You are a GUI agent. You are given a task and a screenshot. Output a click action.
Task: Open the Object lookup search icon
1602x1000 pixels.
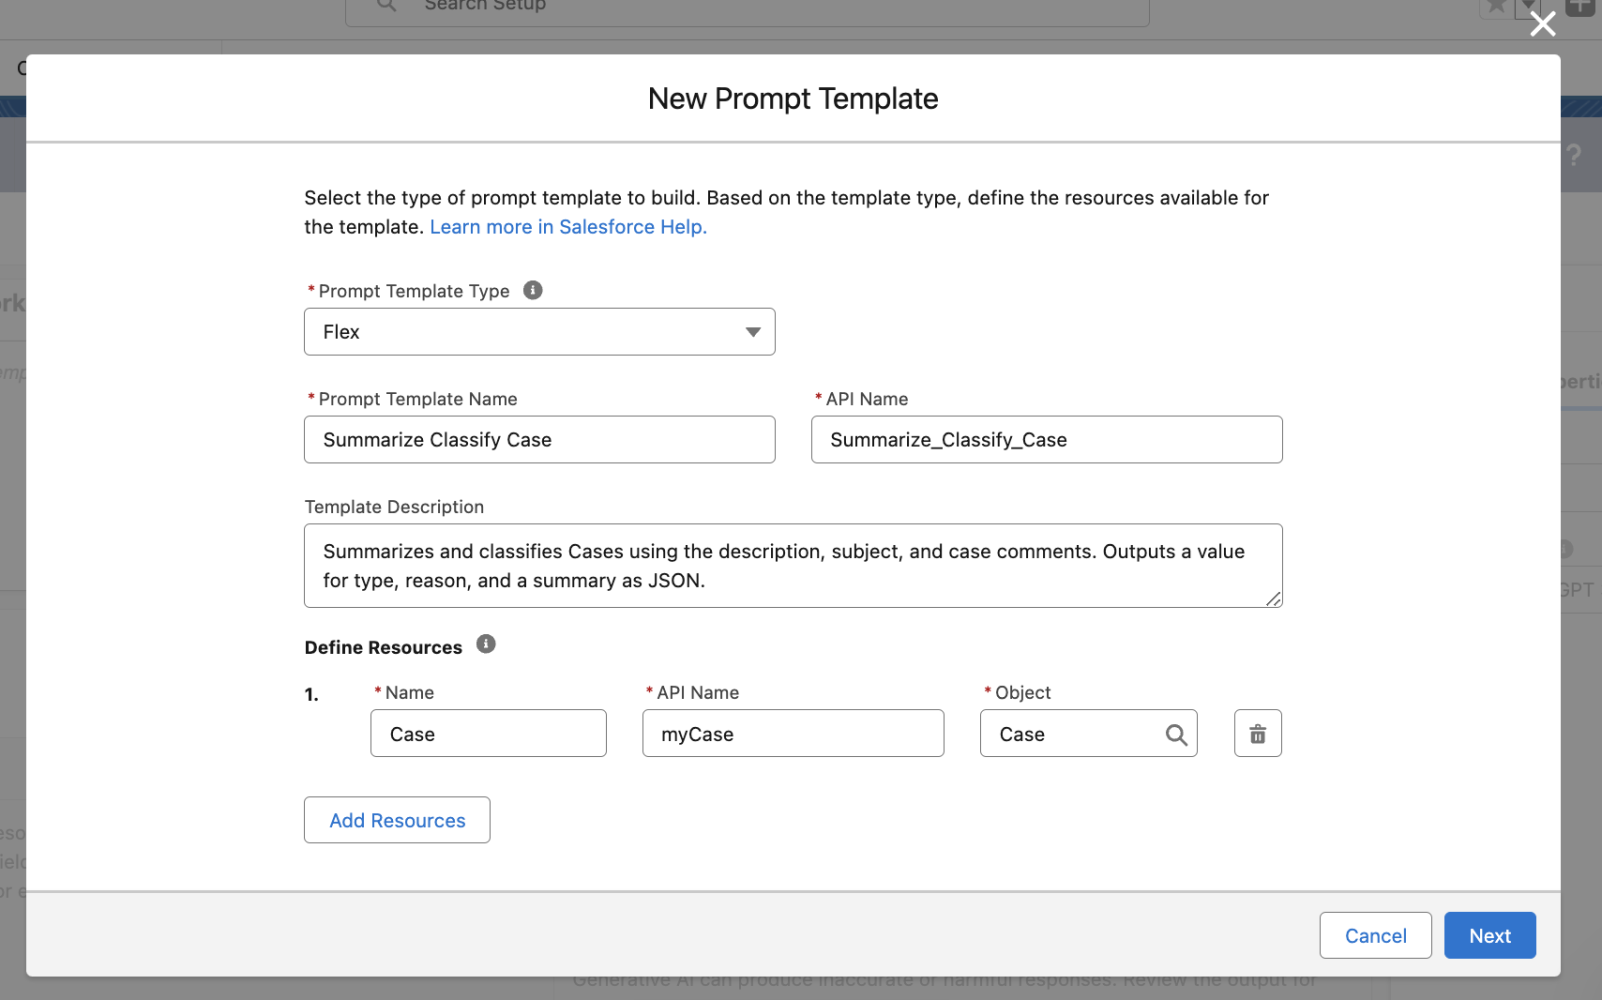click(x=1175, y=734)
